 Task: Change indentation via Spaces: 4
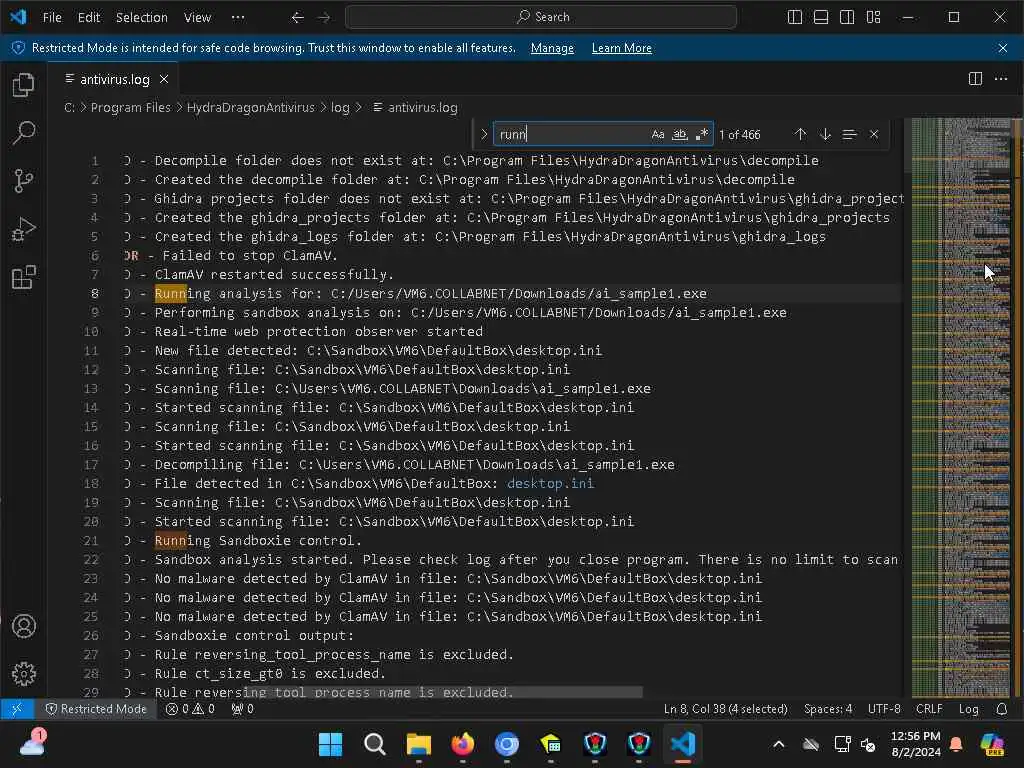tap(828, 709)
